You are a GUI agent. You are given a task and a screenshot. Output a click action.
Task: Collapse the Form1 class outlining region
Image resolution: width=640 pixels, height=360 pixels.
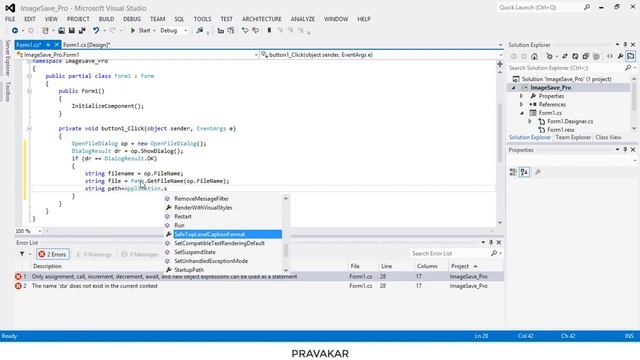[x=29, y=76]
